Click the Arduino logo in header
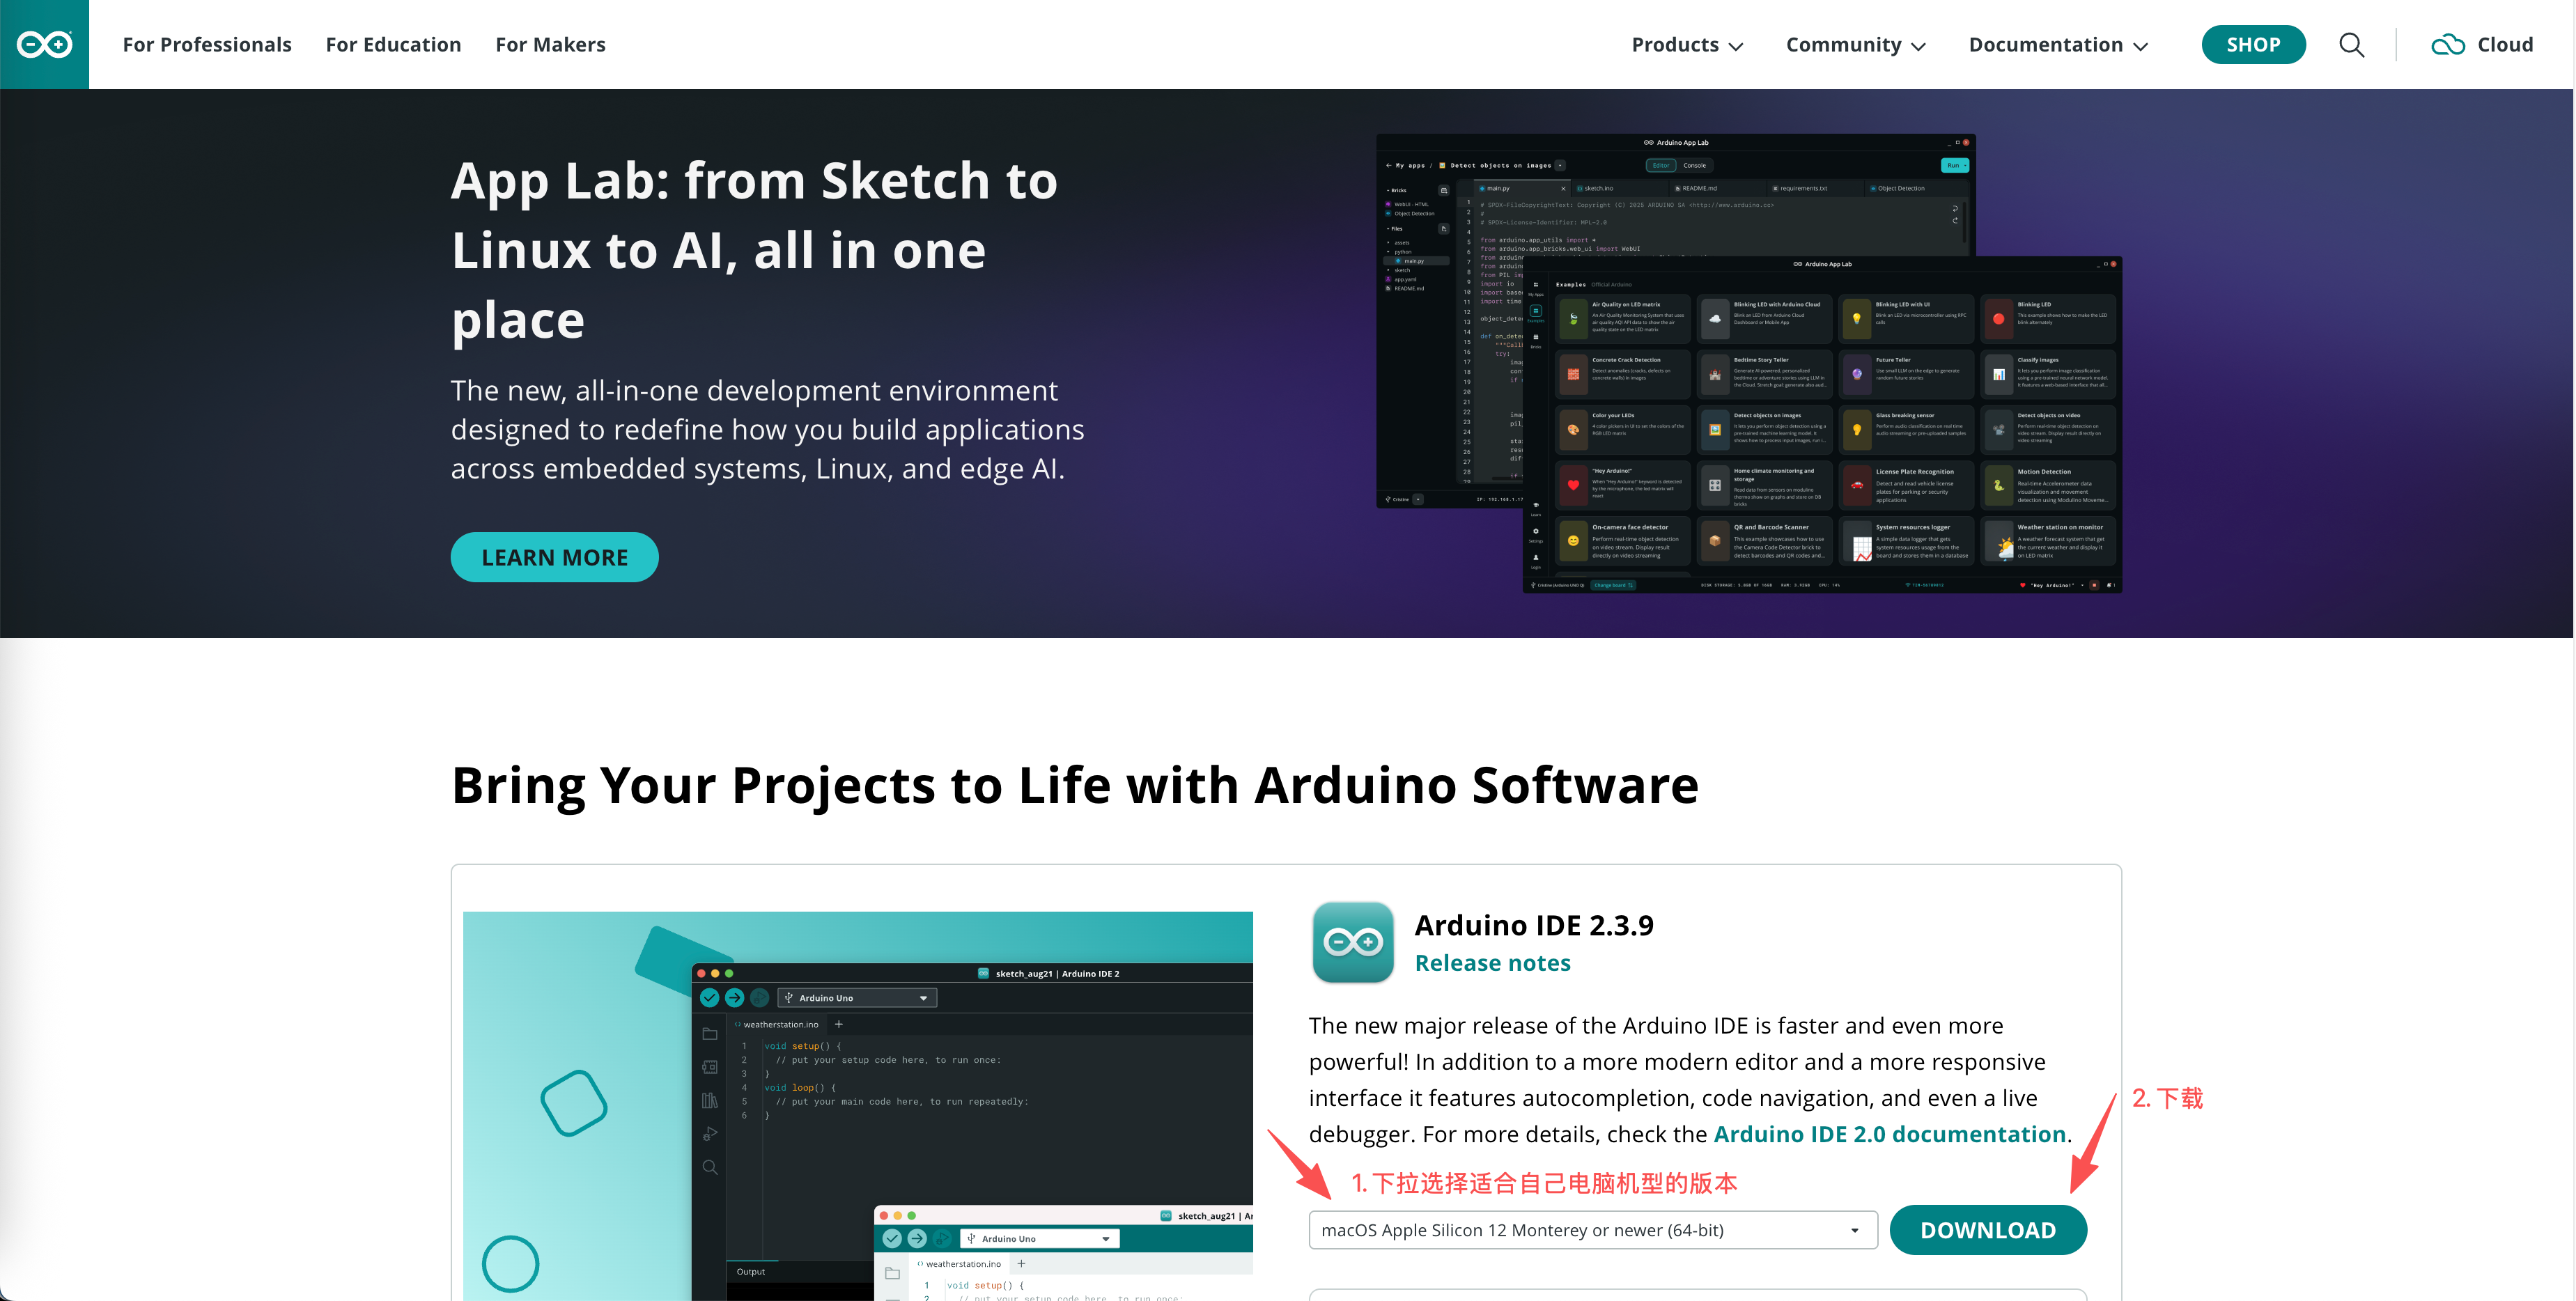This screenshot has width=2576, height=1301. [x=44, y=44]
